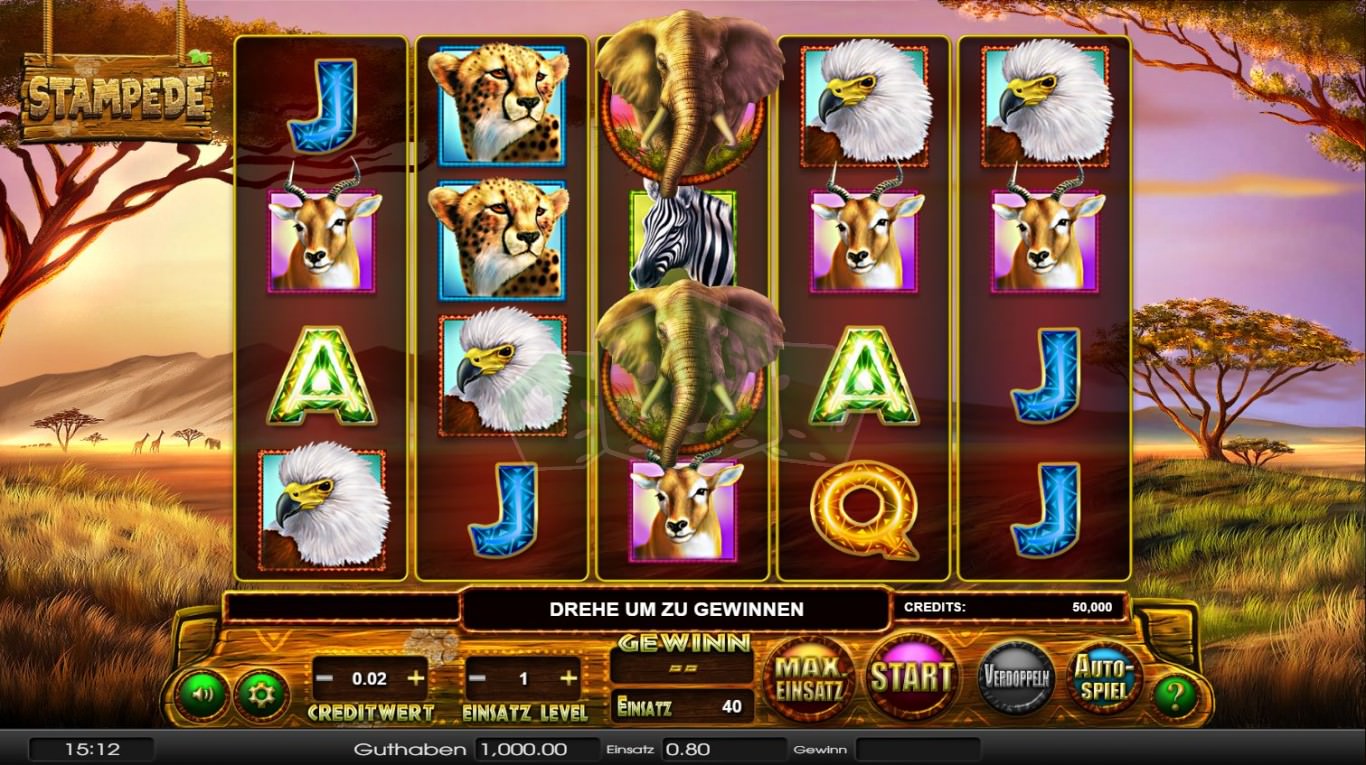The width and height of the screenshot is (1366, 765).
Task: Click the Max Einsatz button
Action: (810, 678)
